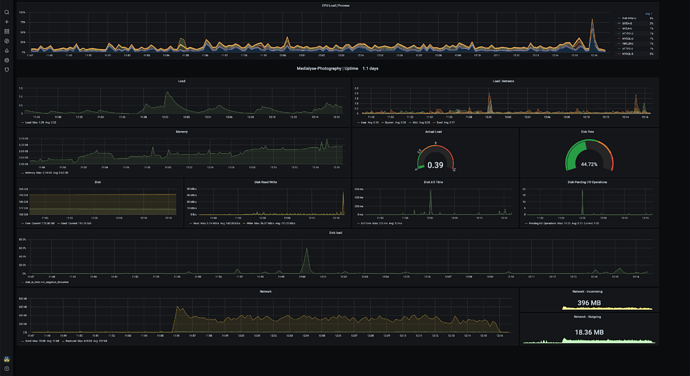The image size is (690, 376).
Task: Open the Actual Load panel title menu
Action: [433, 132]
